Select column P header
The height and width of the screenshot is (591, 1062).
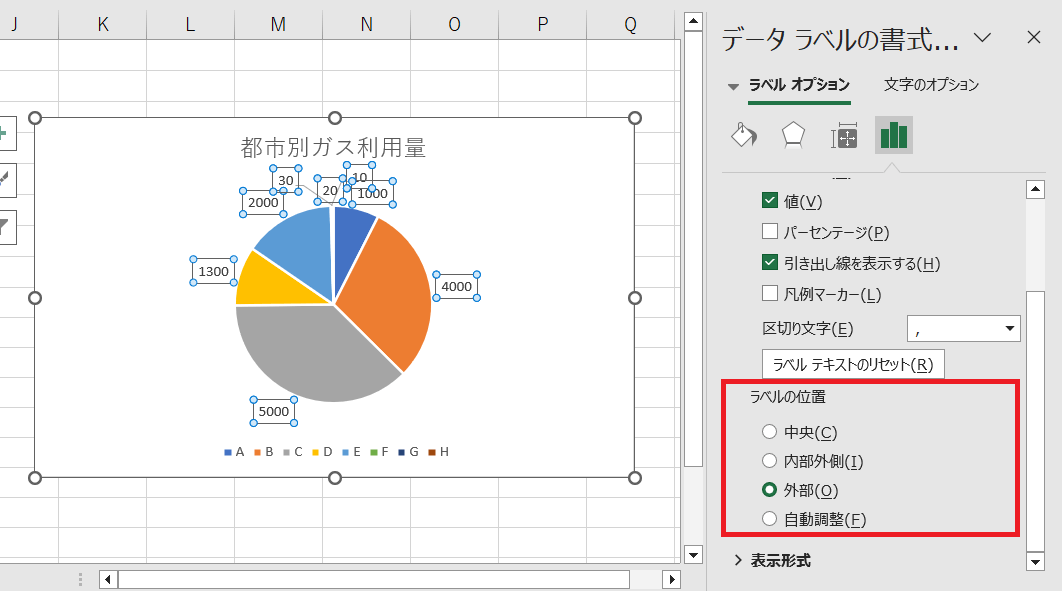click(x=543, y=25)
